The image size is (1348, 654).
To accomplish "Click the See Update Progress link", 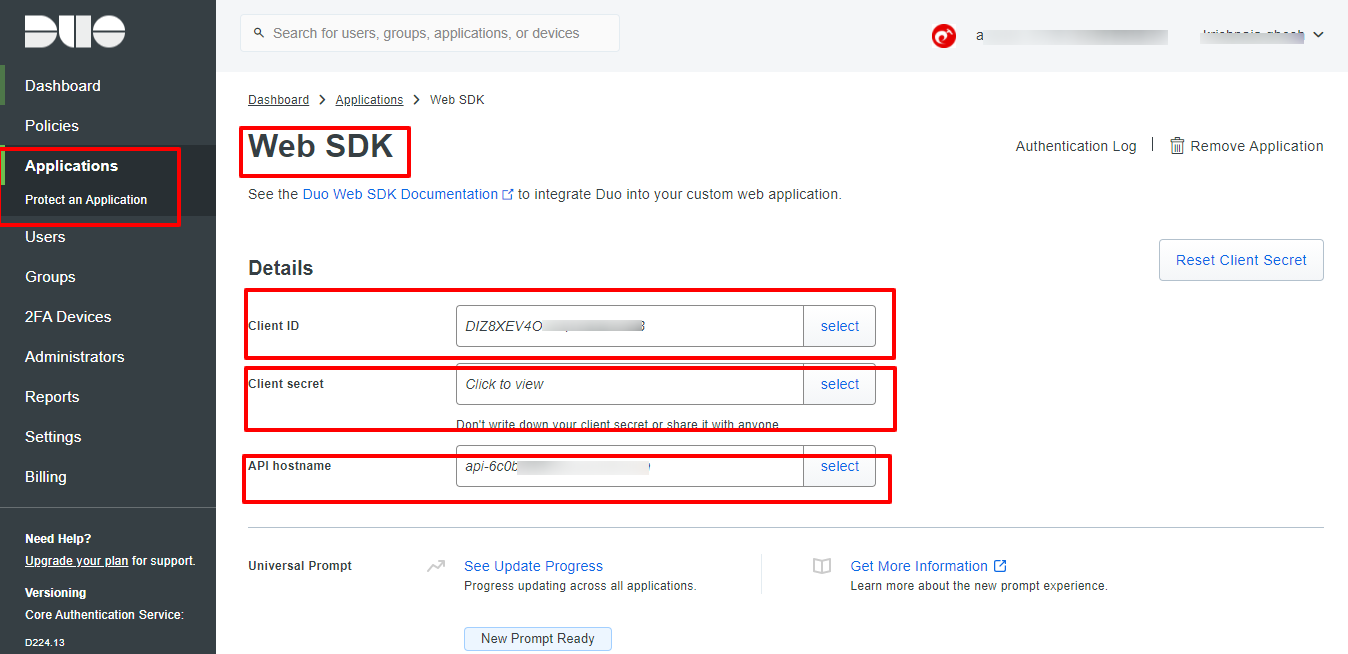I will click(533, 566).
